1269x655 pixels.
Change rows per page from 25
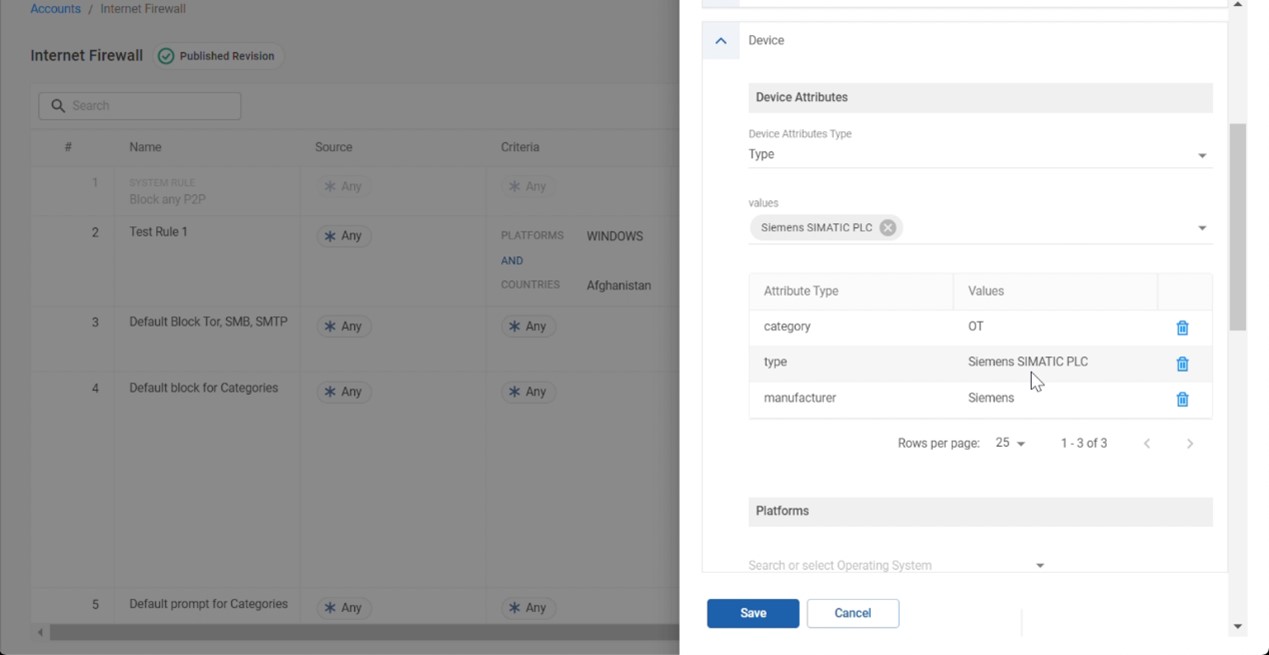click(1010, 444)
